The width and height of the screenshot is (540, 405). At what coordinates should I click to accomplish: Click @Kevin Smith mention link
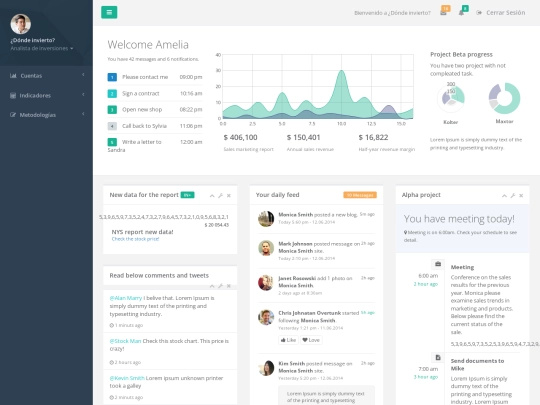[127, 378]
